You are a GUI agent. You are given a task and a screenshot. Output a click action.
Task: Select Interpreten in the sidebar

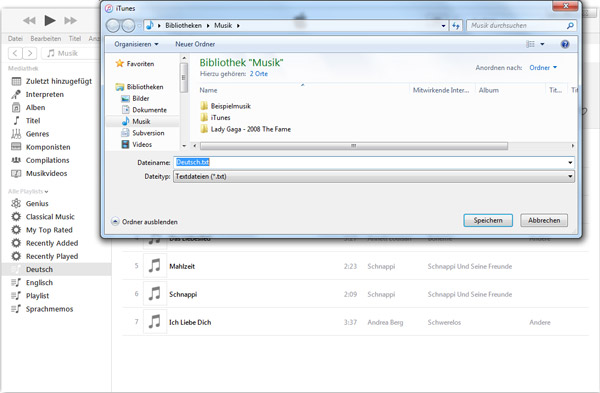[x=44, y=94]
